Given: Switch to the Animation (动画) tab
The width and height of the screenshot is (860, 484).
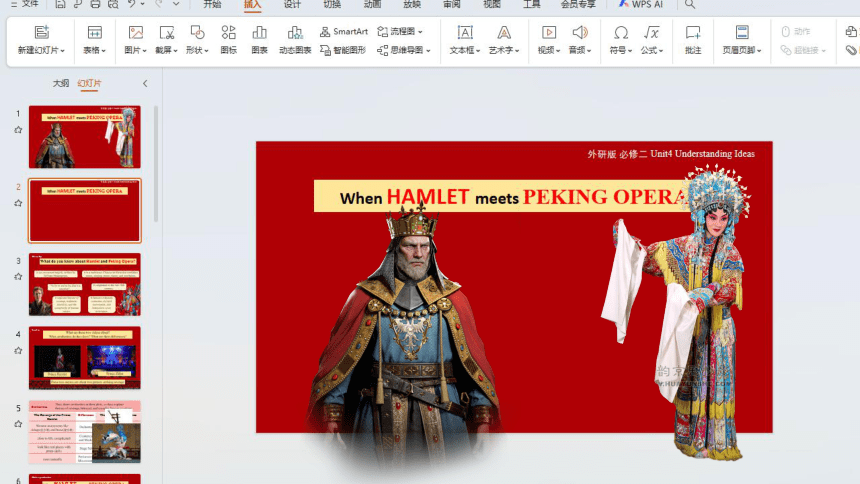Looking at the screenshot, I should point(372,4).
